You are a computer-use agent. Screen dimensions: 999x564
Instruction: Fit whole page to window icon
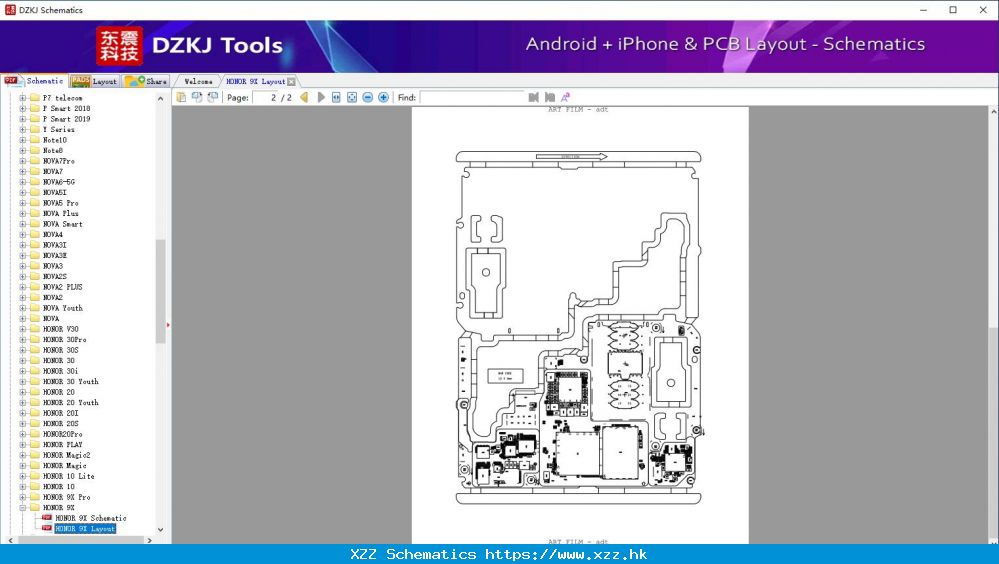(352, 97)
